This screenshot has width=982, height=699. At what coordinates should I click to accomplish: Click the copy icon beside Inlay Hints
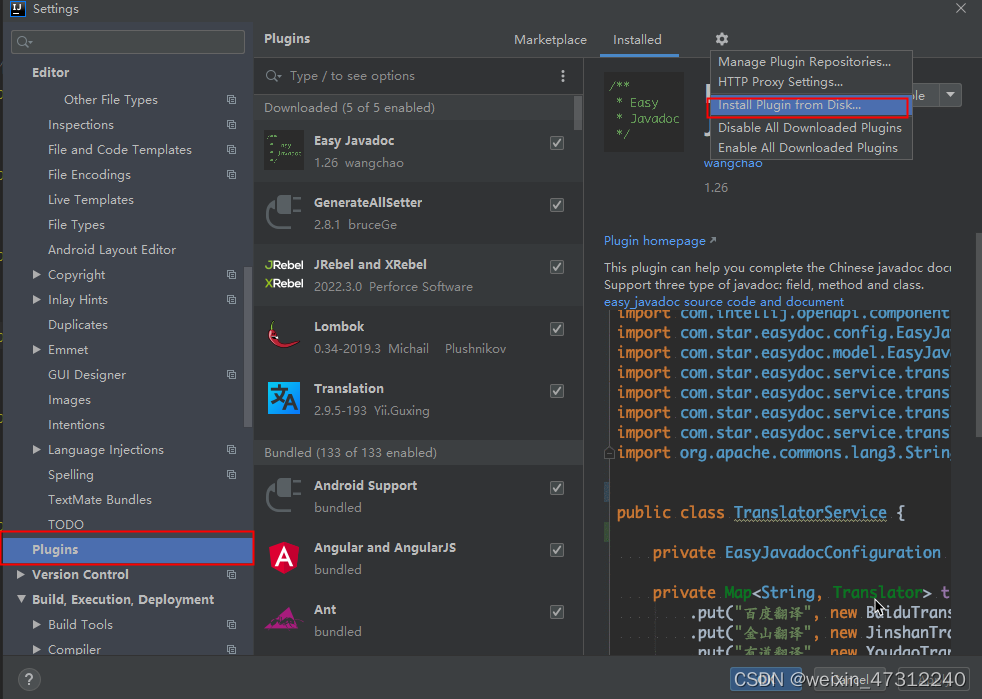tap(232, 299)
